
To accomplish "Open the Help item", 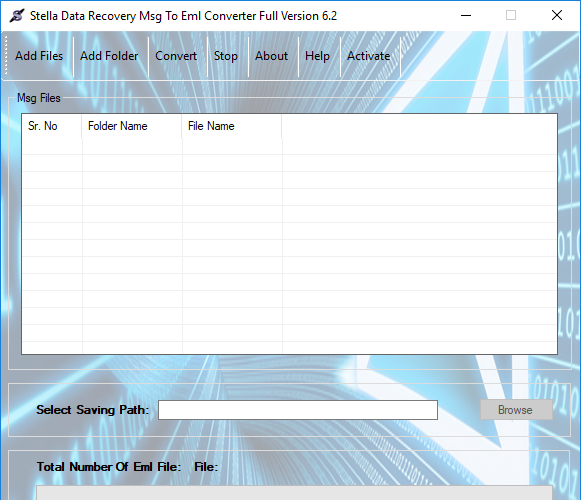I will 317,56.
